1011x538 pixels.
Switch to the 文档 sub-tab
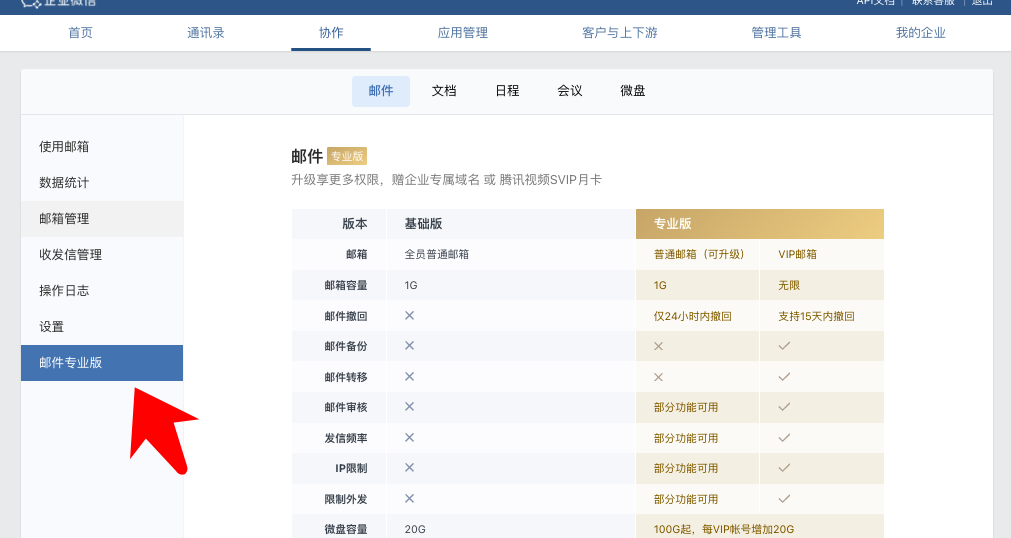(x=444, y=91)
